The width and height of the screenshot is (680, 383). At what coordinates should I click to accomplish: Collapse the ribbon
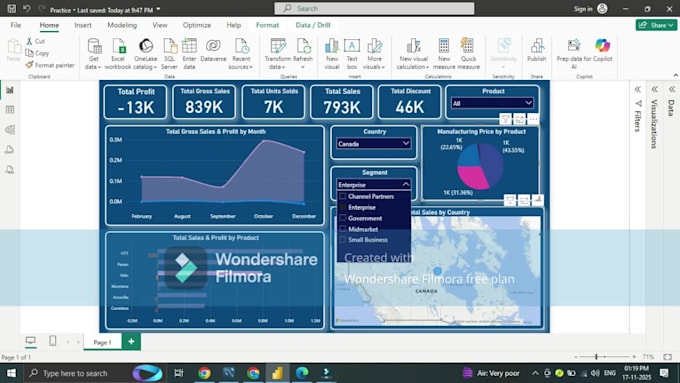click(675, 76)
